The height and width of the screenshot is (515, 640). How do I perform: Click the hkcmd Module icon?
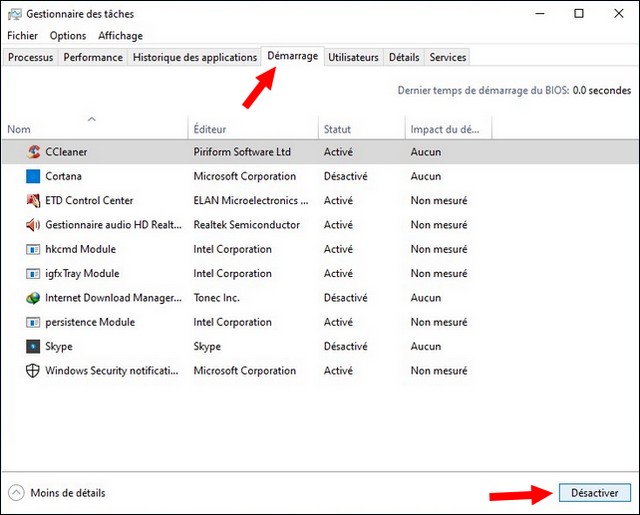[x=33, y=249]
